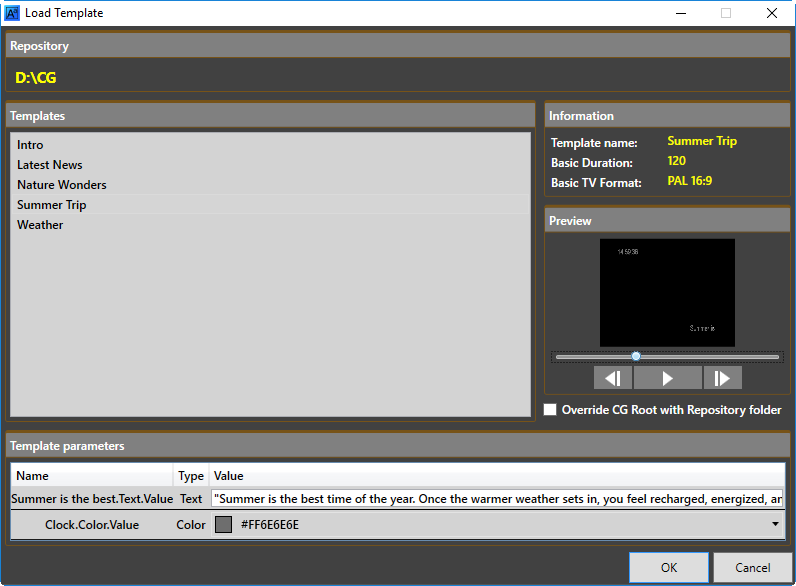796x586 pixels.
Task: Select the Summer Trip template
Action: coord(270,205)
